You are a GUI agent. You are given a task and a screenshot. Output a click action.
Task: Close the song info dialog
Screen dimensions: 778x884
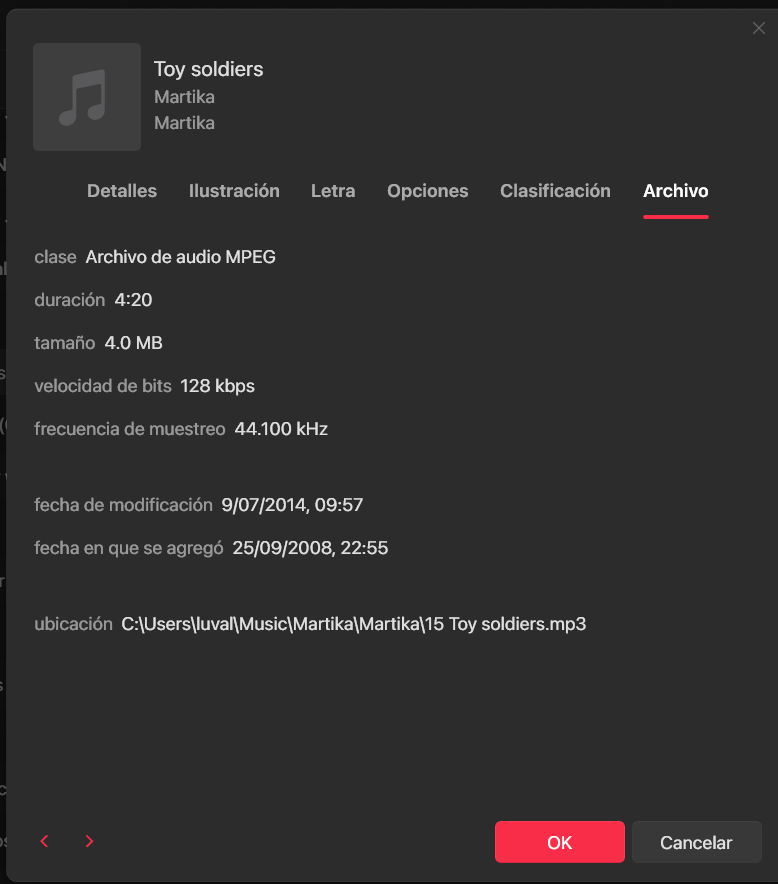click(x=759, y=28)
